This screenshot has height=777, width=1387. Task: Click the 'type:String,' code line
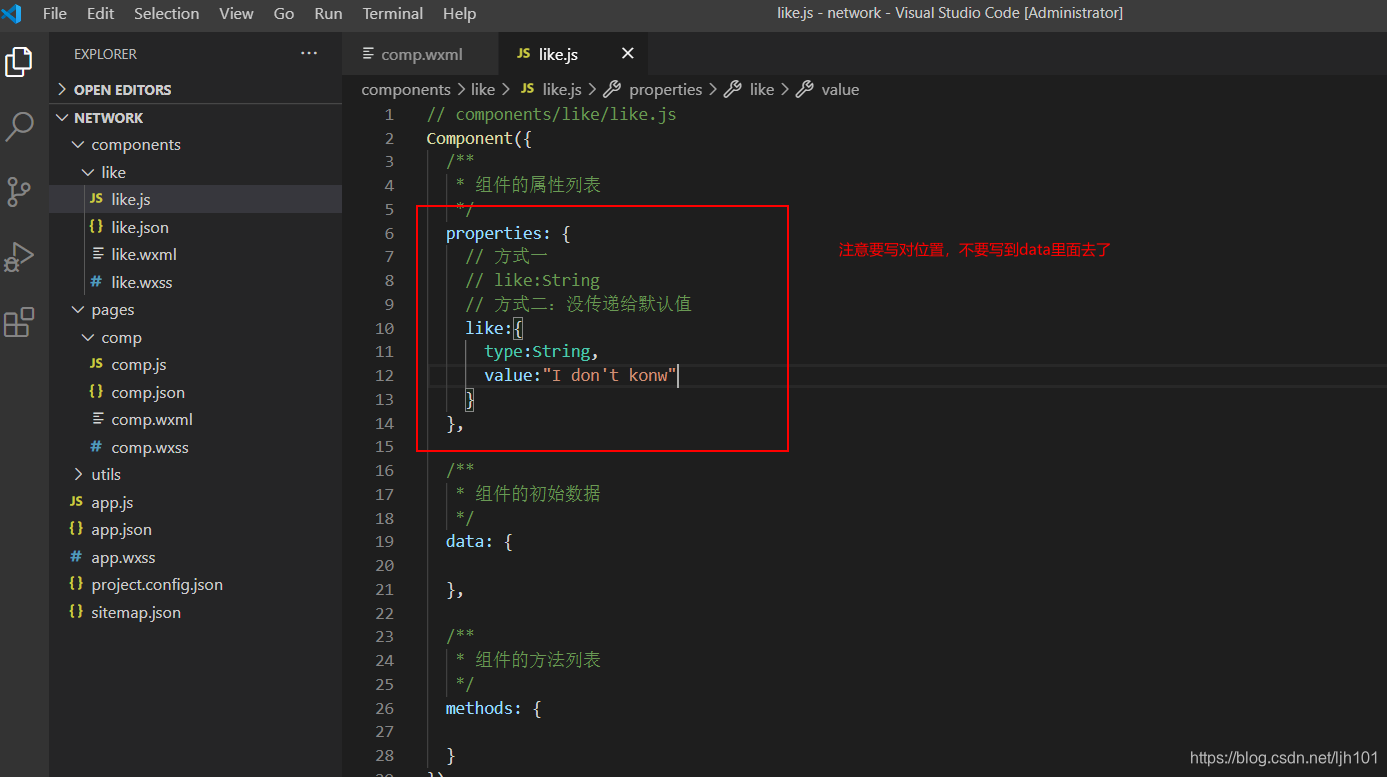coord(541,351)
